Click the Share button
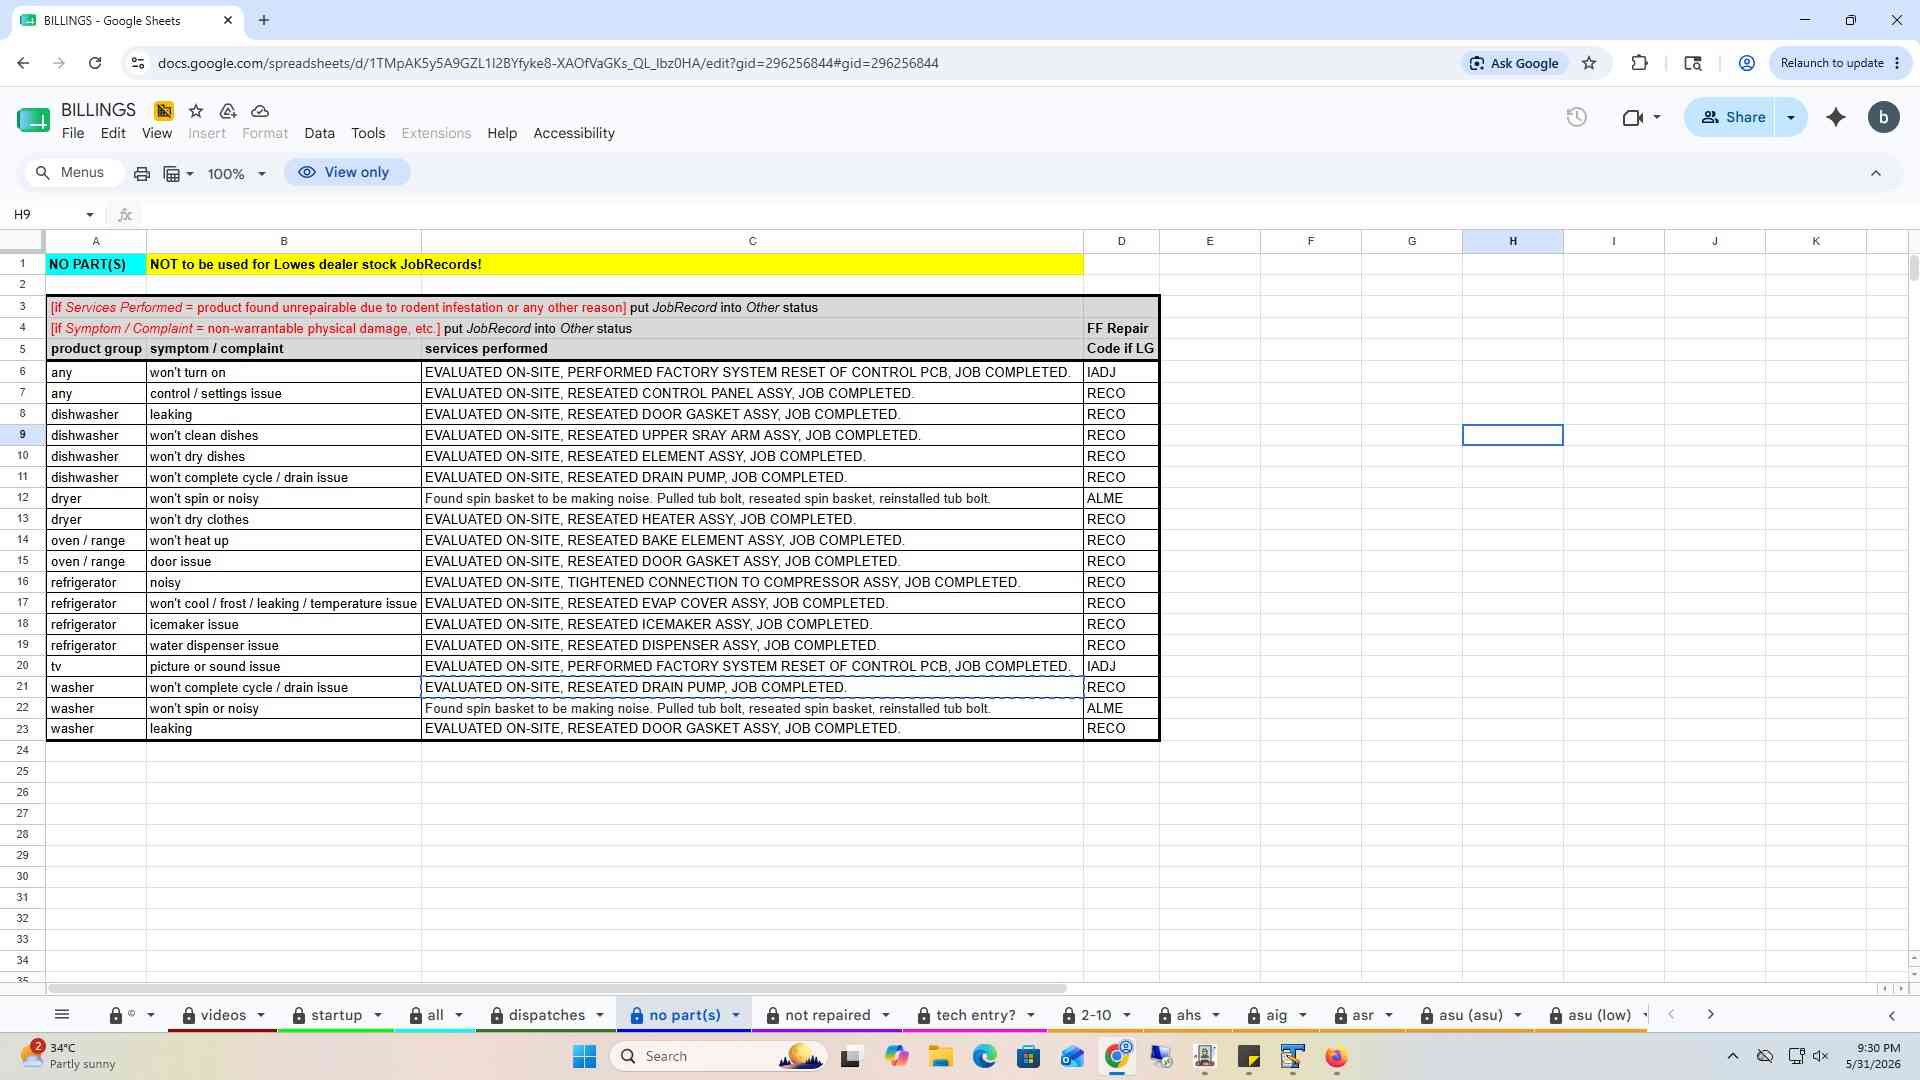The width and height of the screenshot is (1920, 1080). 1732,118
